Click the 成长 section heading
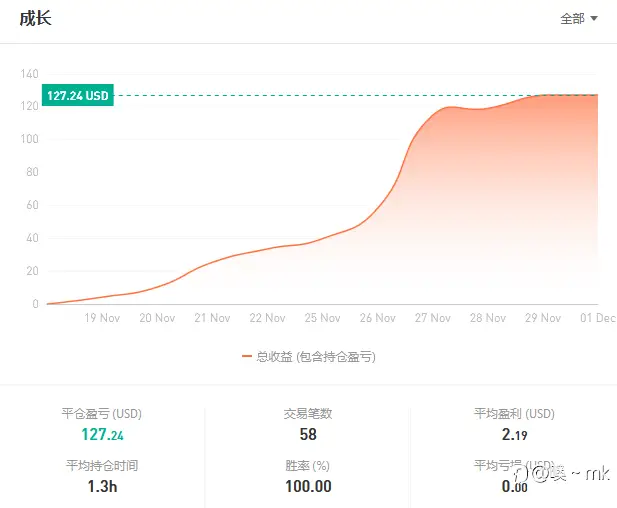Screen dimensions: 617x508 click(x=35, y=18)
